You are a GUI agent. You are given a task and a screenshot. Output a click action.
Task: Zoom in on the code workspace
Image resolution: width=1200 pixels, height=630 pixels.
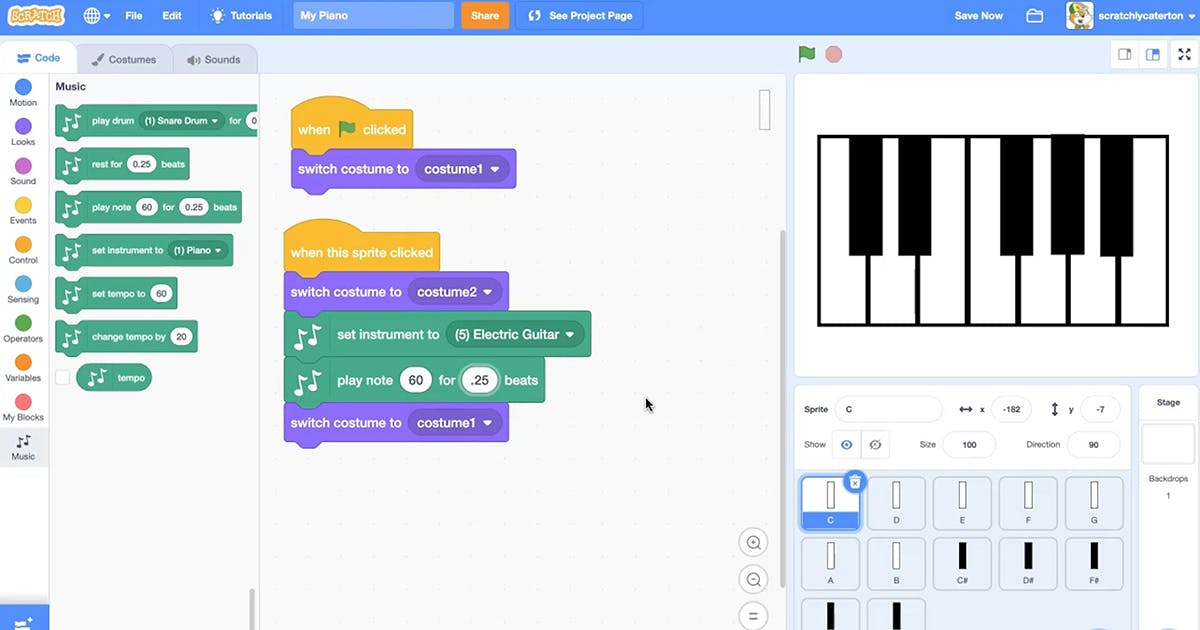tap(753, 542)
